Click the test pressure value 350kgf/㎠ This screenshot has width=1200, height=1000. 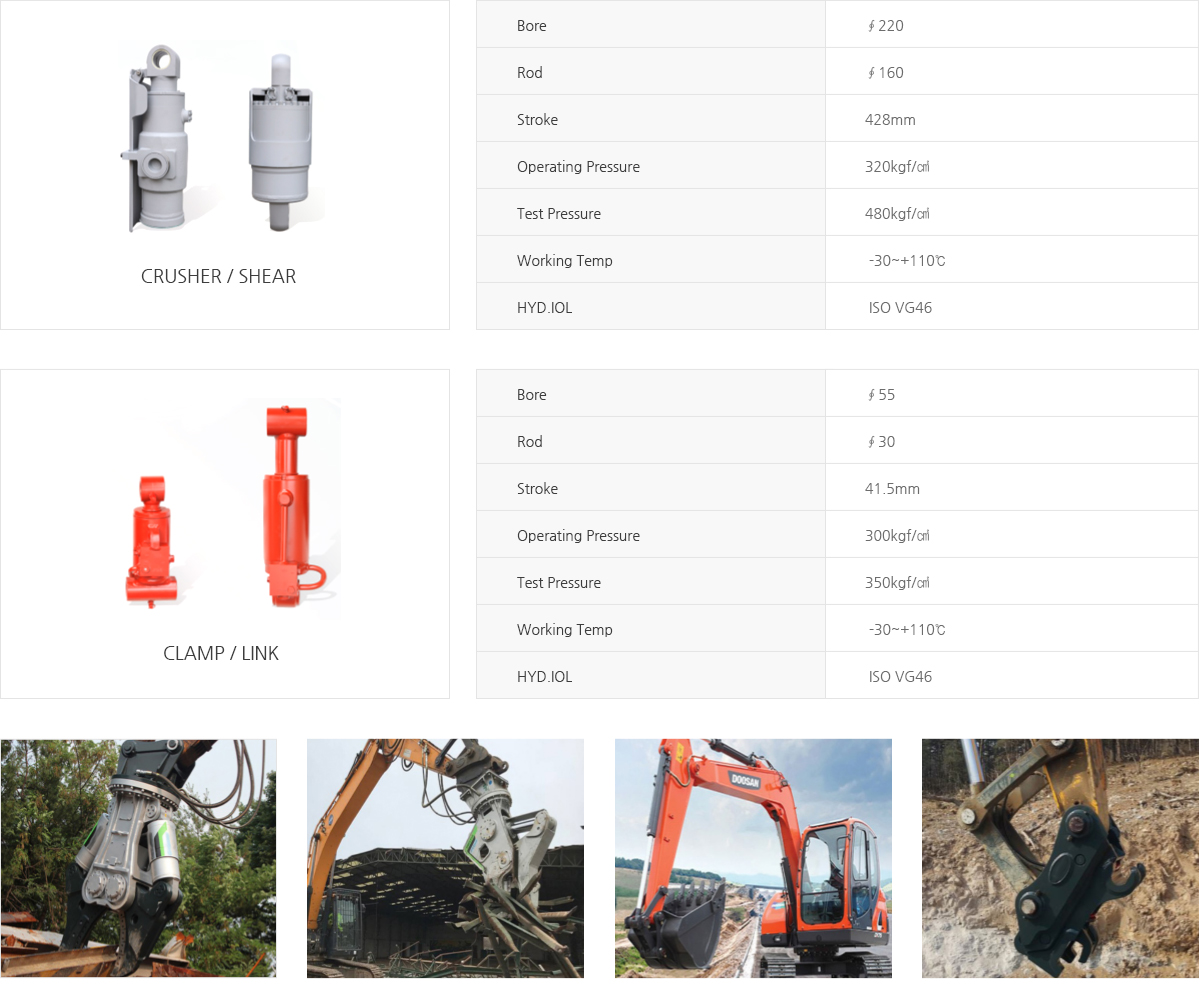tap(897, 582)
